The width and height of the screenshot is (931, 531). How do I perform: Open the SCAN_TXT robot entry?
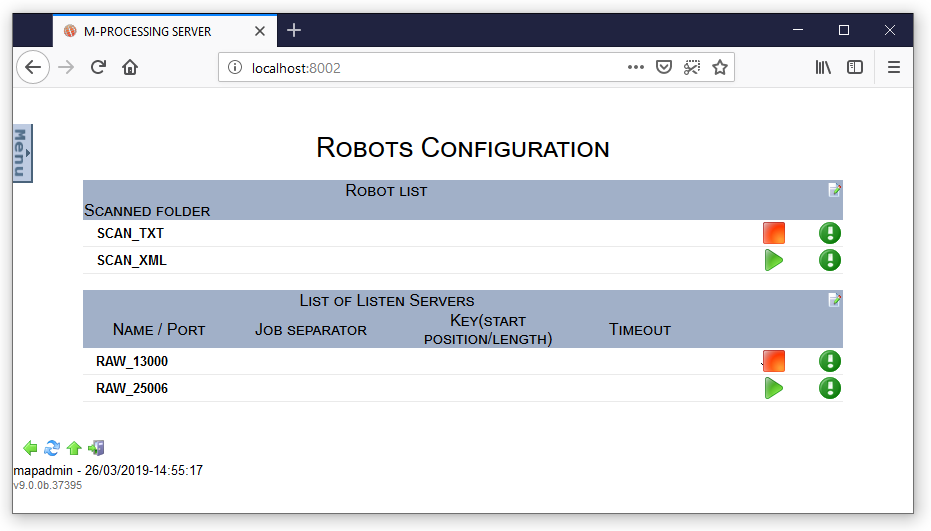point(130,233)
